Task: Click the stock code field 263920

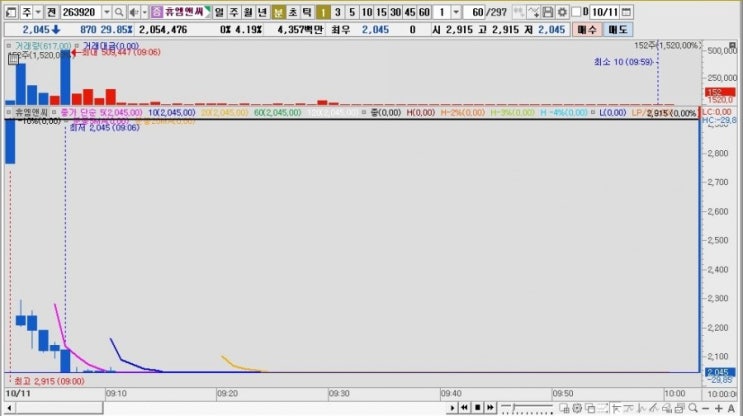Action: coord(81,12)
